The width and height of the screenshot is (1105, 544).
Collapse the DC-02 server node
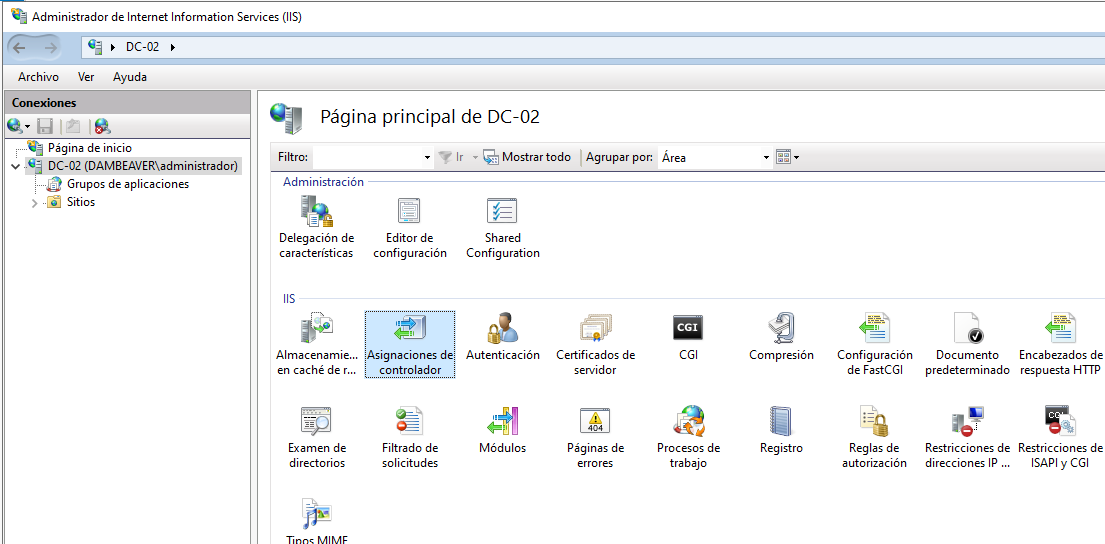16,167
